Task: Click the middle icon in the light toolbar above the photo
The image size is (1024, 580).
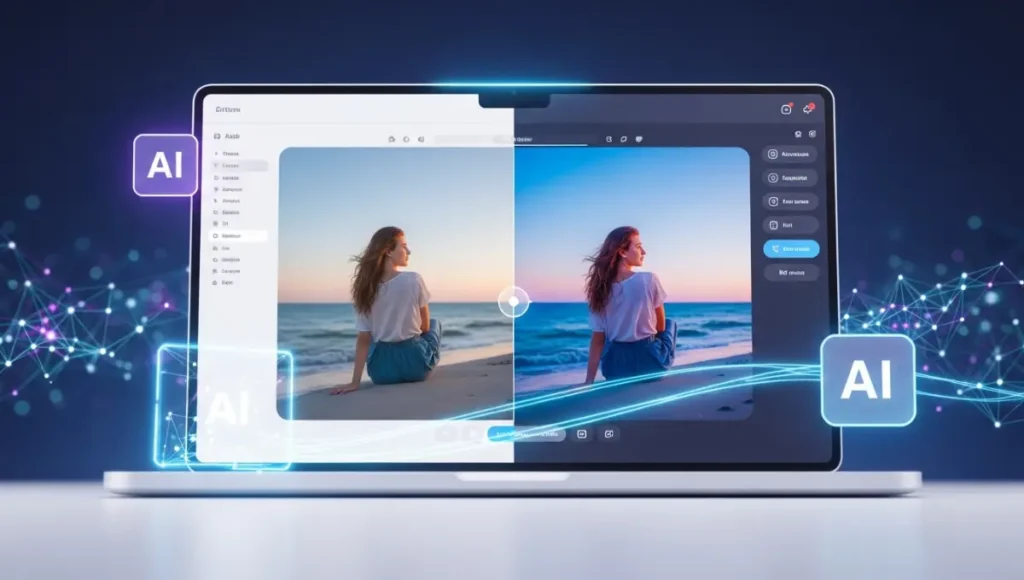Action: [x=406, y=139]
